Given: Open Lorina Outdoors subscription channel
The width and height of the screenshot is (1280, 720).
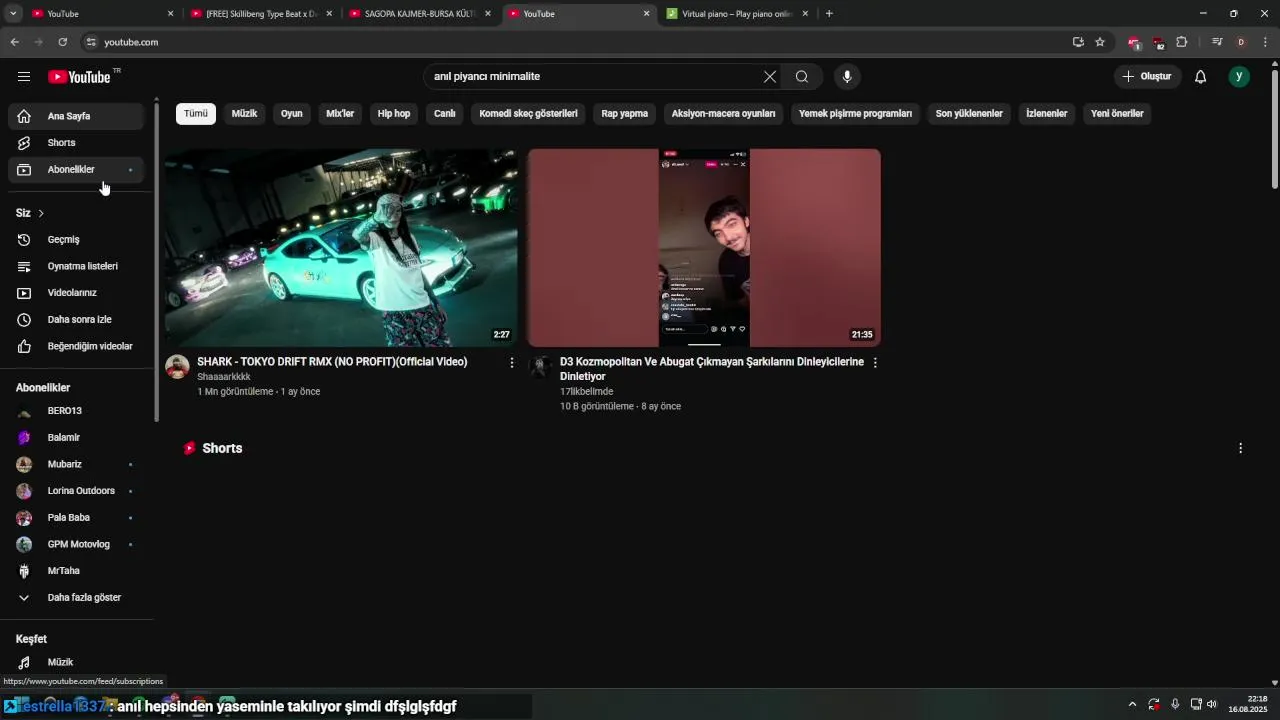Looking at the screenshot, I should pyautogui.click(x=76, y=491).
